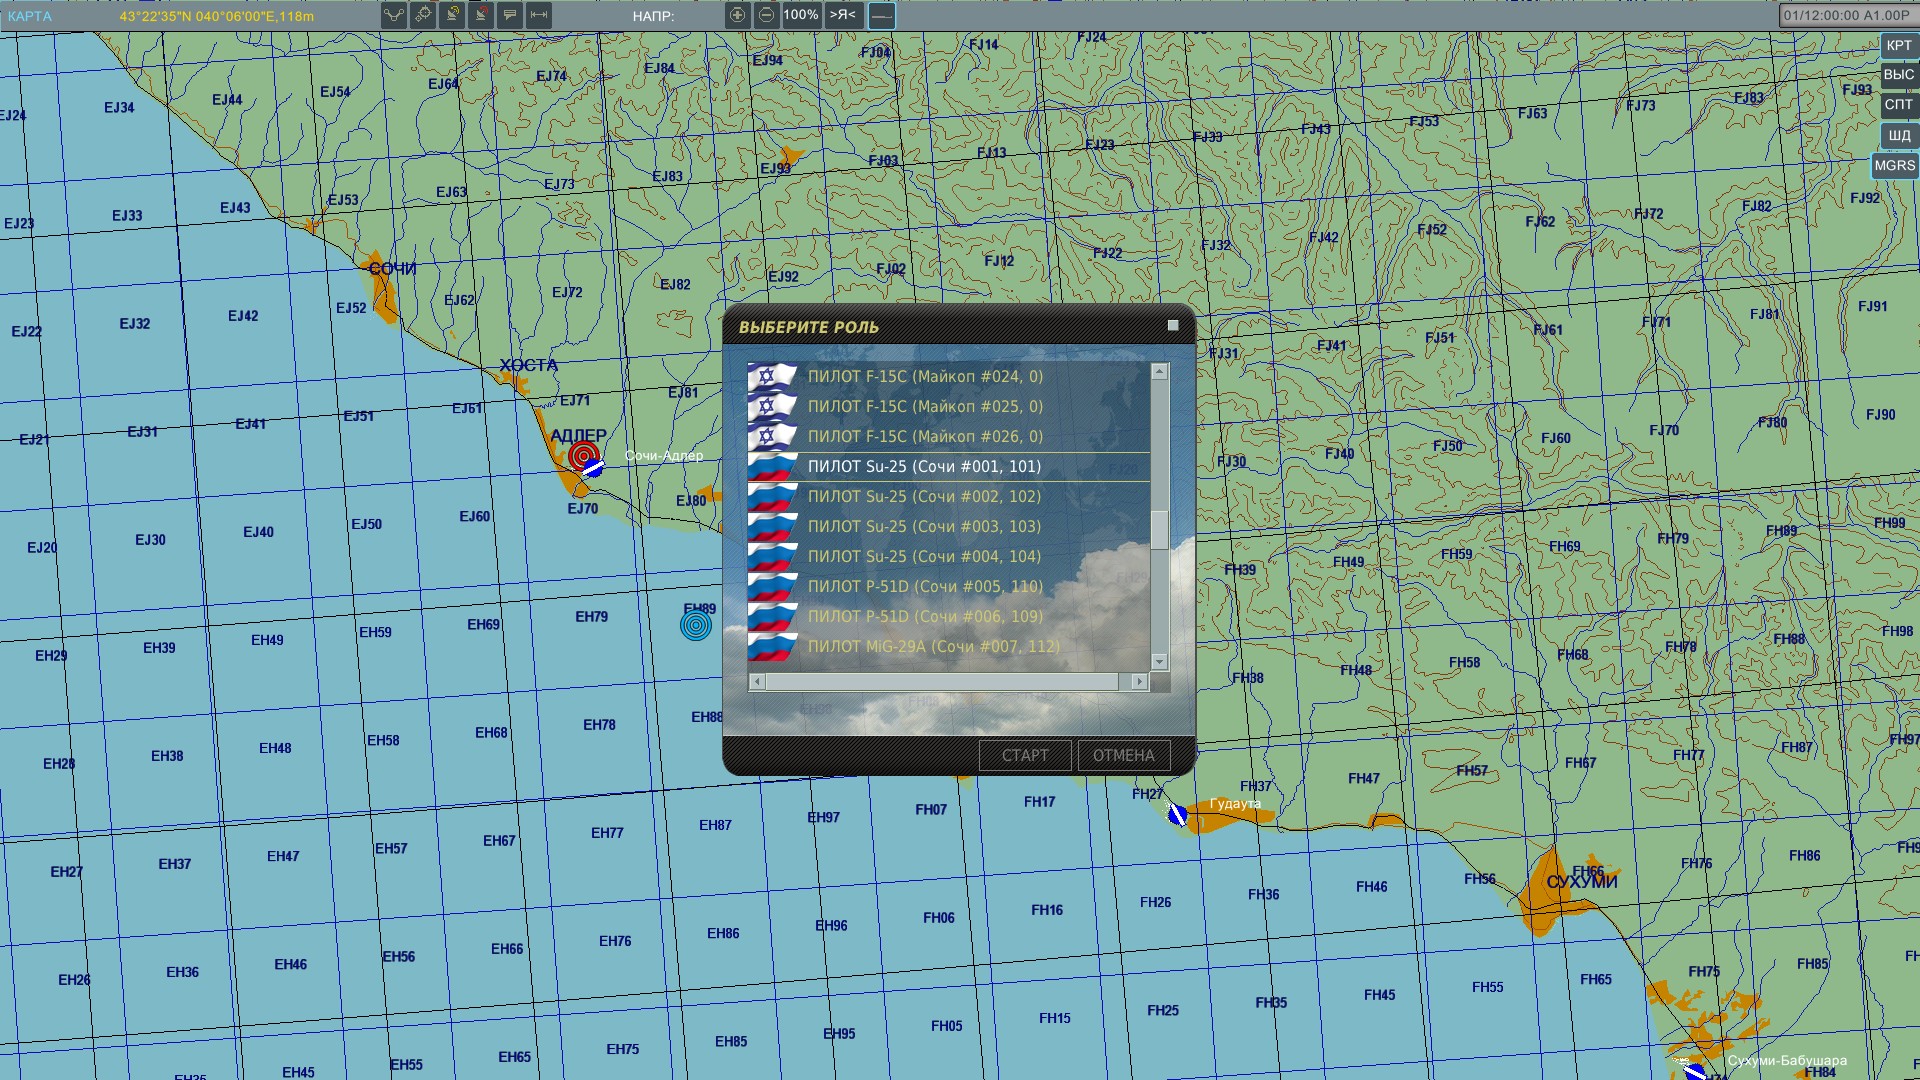Image resolution: width=1920 pixels, height=1080 pixels.
Task: Click Israeli flag beside F-15C #026
Action: coord(772,436)
